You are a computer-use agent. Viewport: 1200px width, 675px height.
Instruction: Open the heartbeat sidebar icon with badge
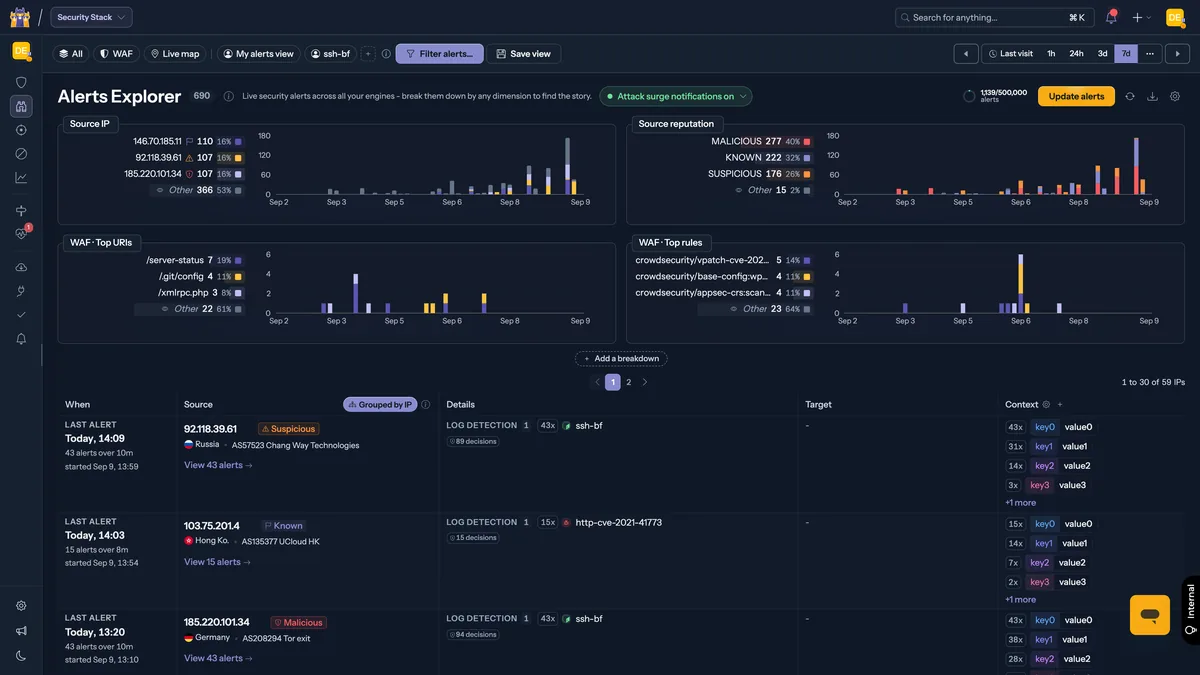pyautogui.click(x=21, y=234)
